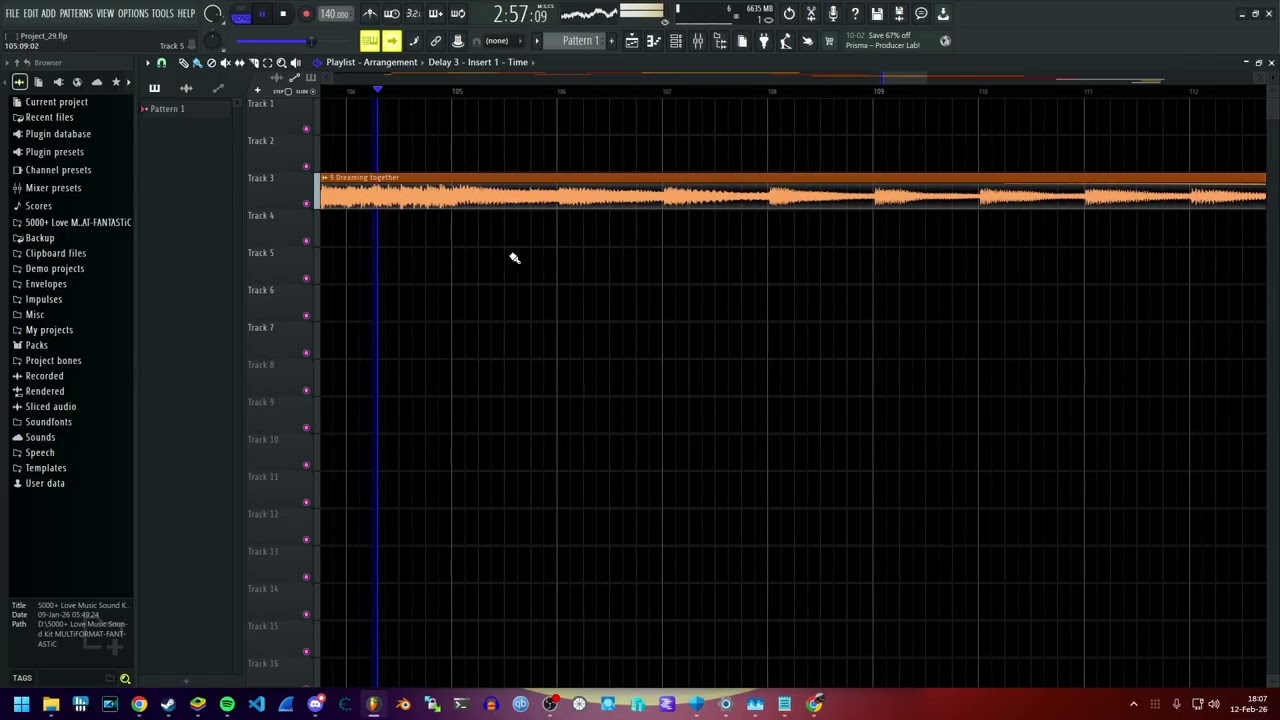
Task: Stop playback with the stop button
Action: pyautogui.click(x=283, y=14)
